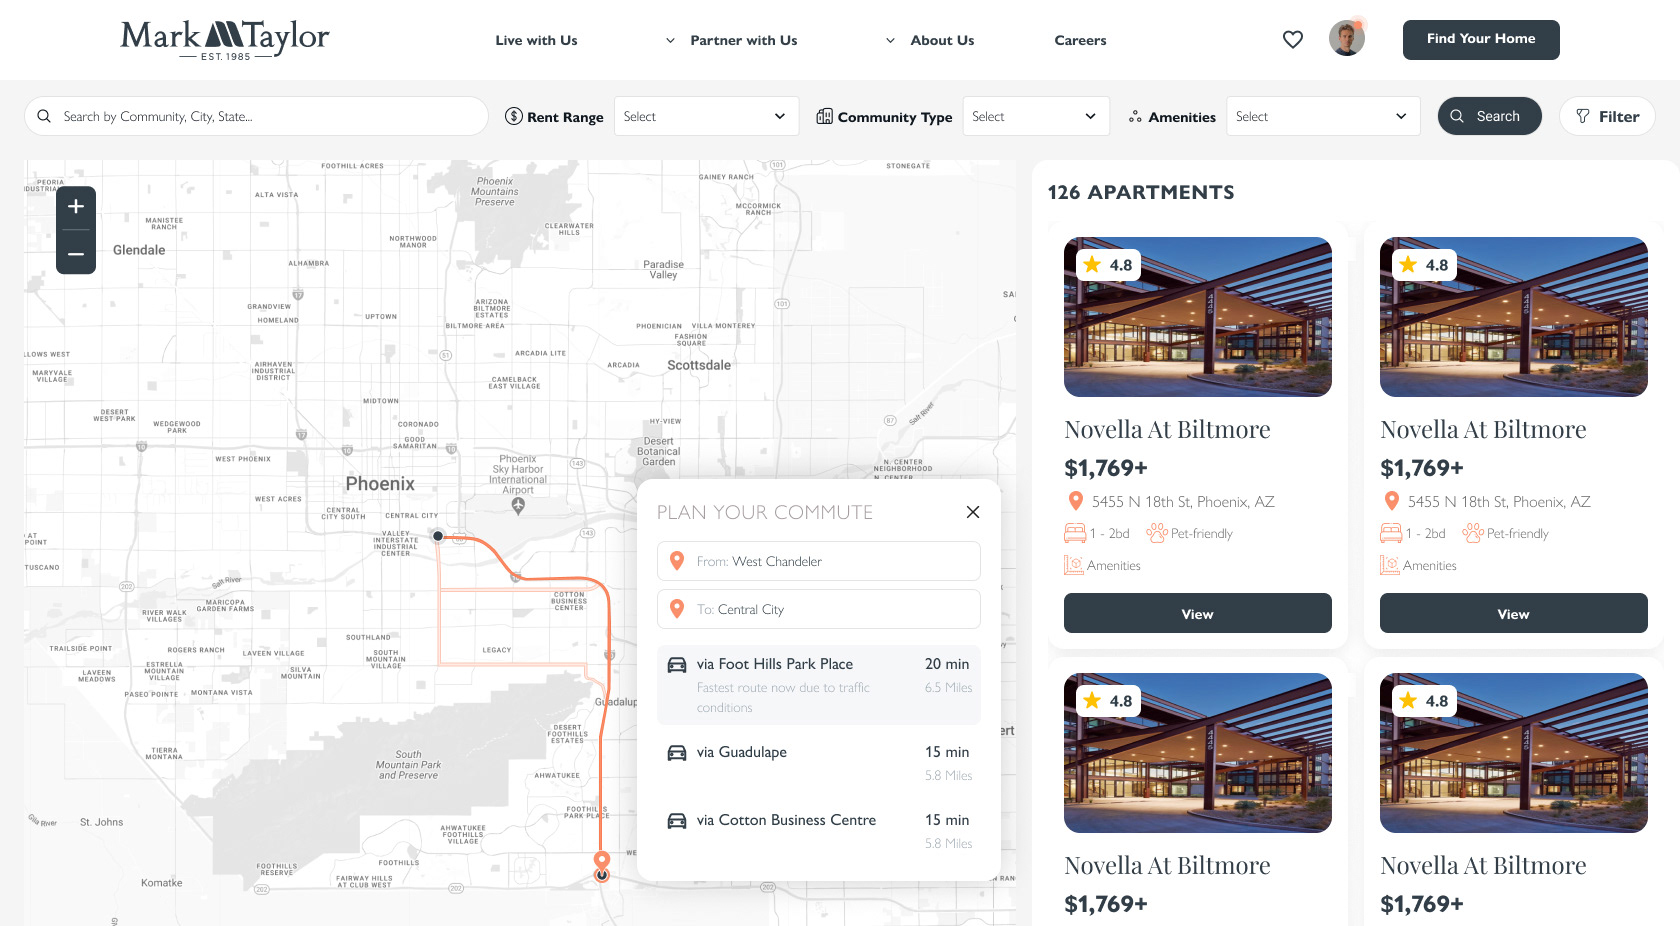This screenshot has height=926, width=1680.
Task: Open top-right Novella At Biltmore photo
Action: 1514,317
